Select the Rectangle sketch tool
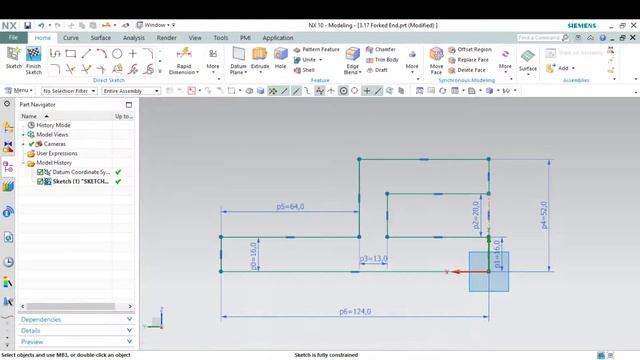 point(71,53)
